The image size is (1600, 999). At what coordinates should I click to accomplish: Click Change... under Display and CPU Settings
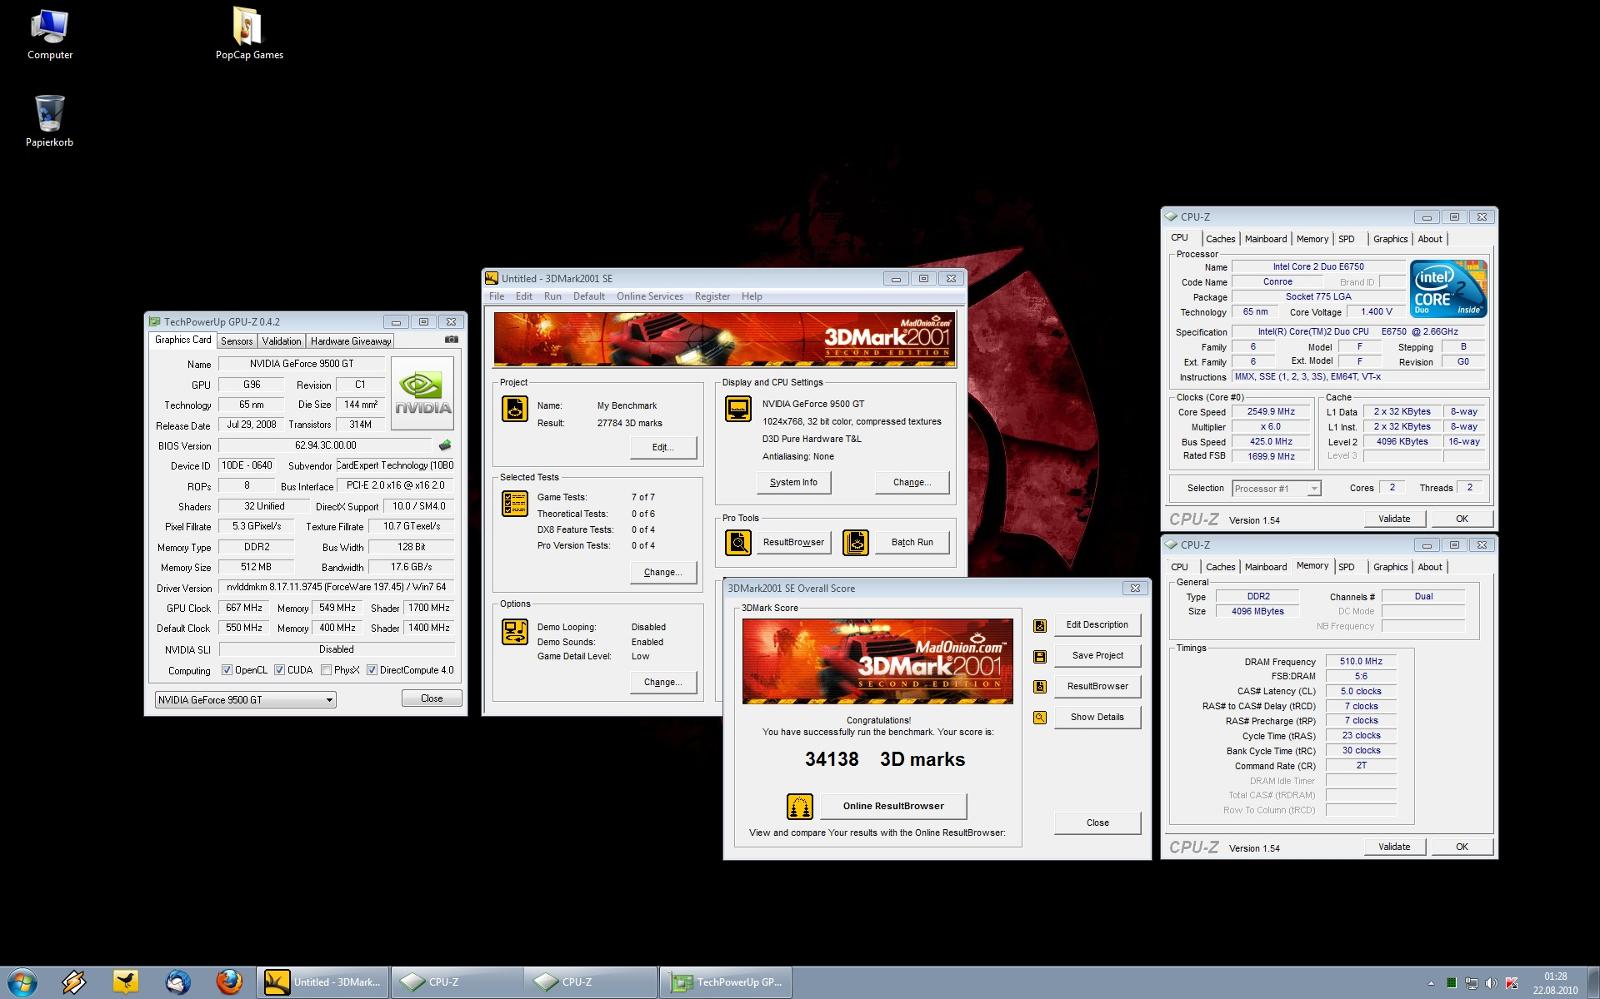[x=912, y=482]
